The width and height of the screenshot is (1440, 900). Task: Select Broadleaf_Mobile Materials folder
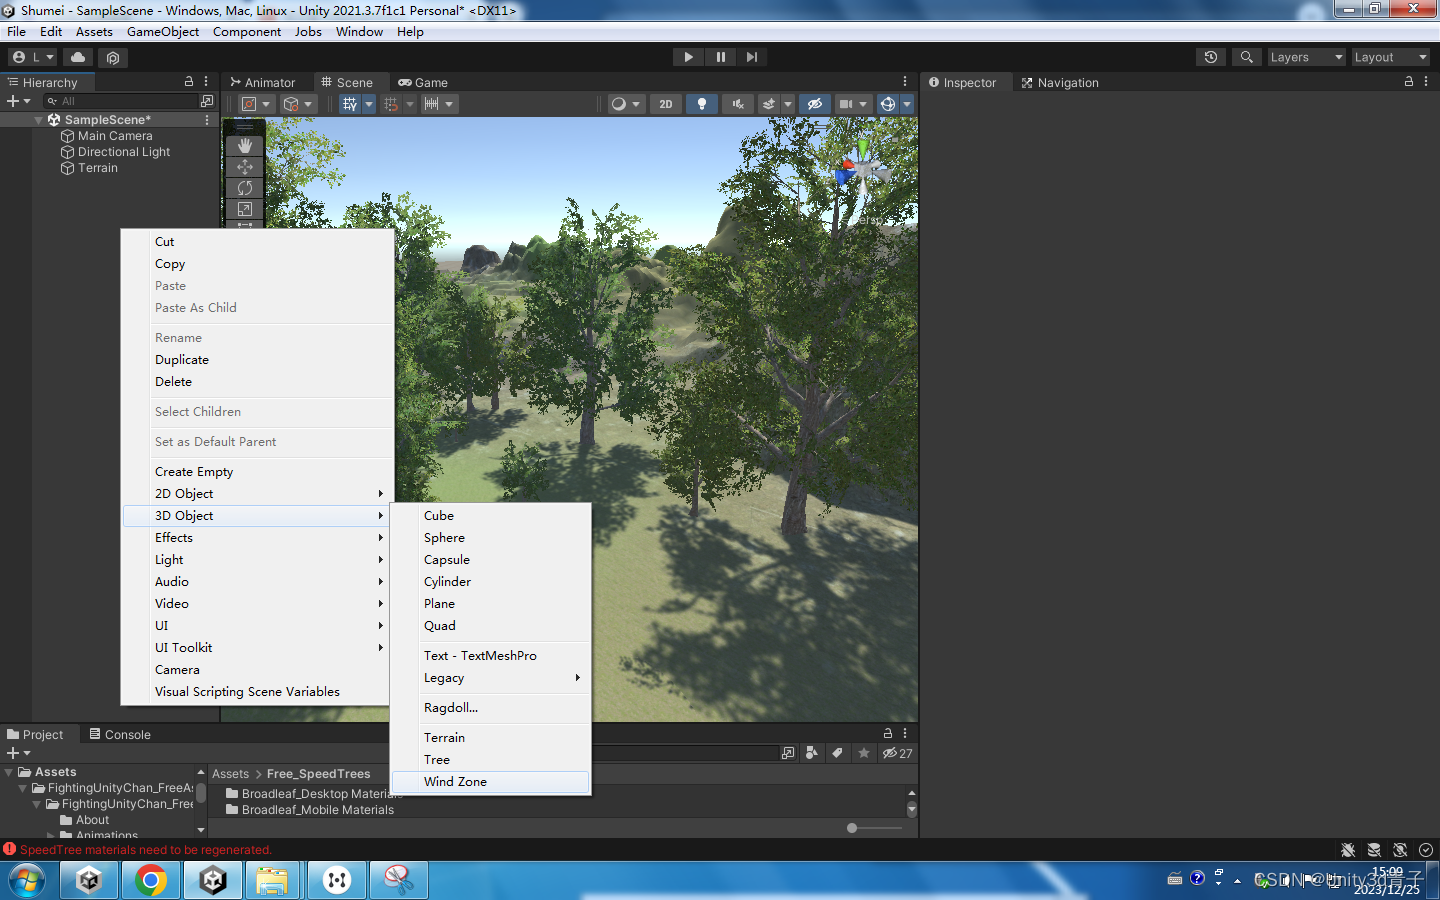click(310, 810)
